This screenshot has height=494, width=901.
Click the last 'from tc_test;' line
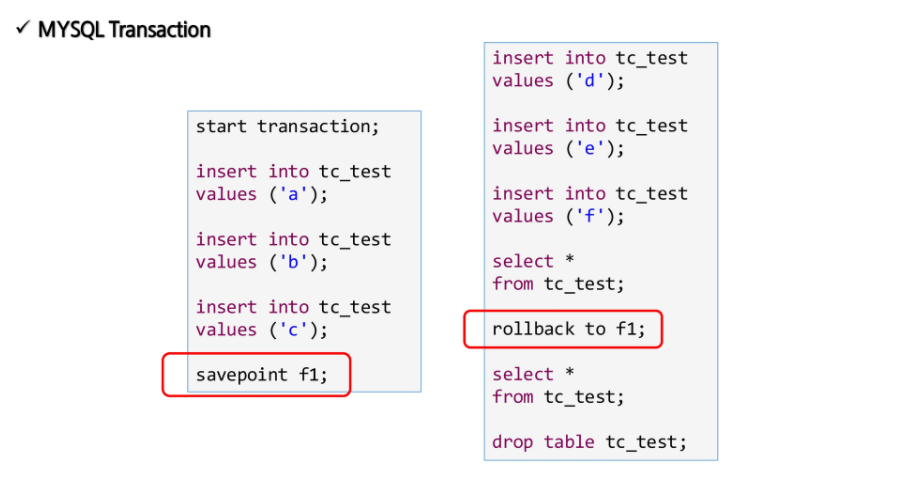[x=558, y=397]
